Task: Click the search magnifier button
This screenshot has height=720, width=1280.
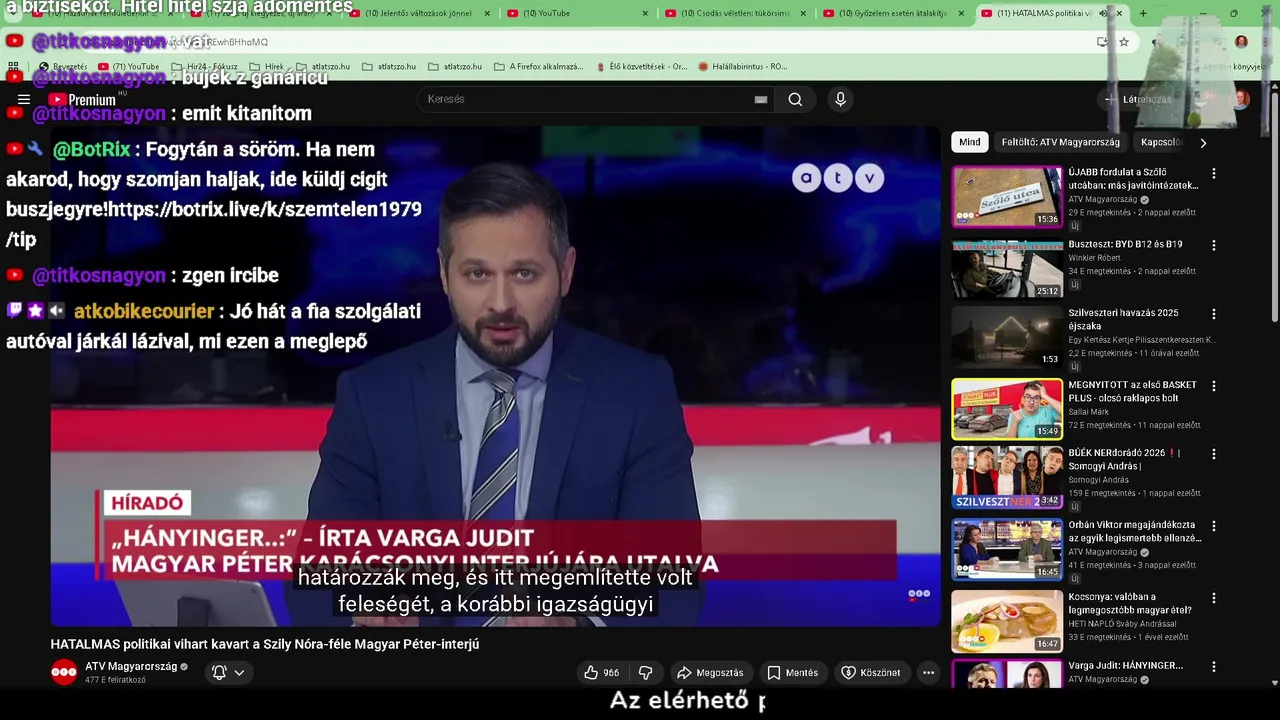Action: (795, 99)
